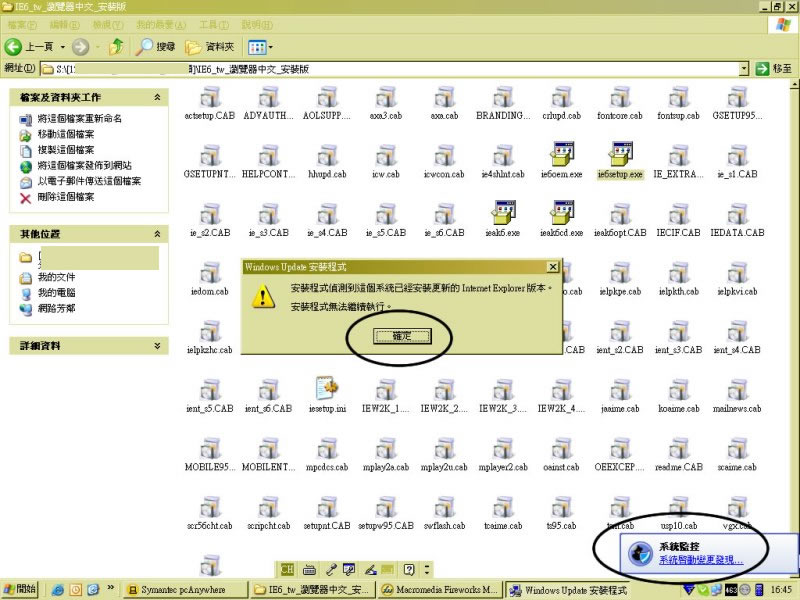Close the Windows Update 安裝程式 dialog
The width and height of the screenshot is (800, 600).
coord(552,267)
